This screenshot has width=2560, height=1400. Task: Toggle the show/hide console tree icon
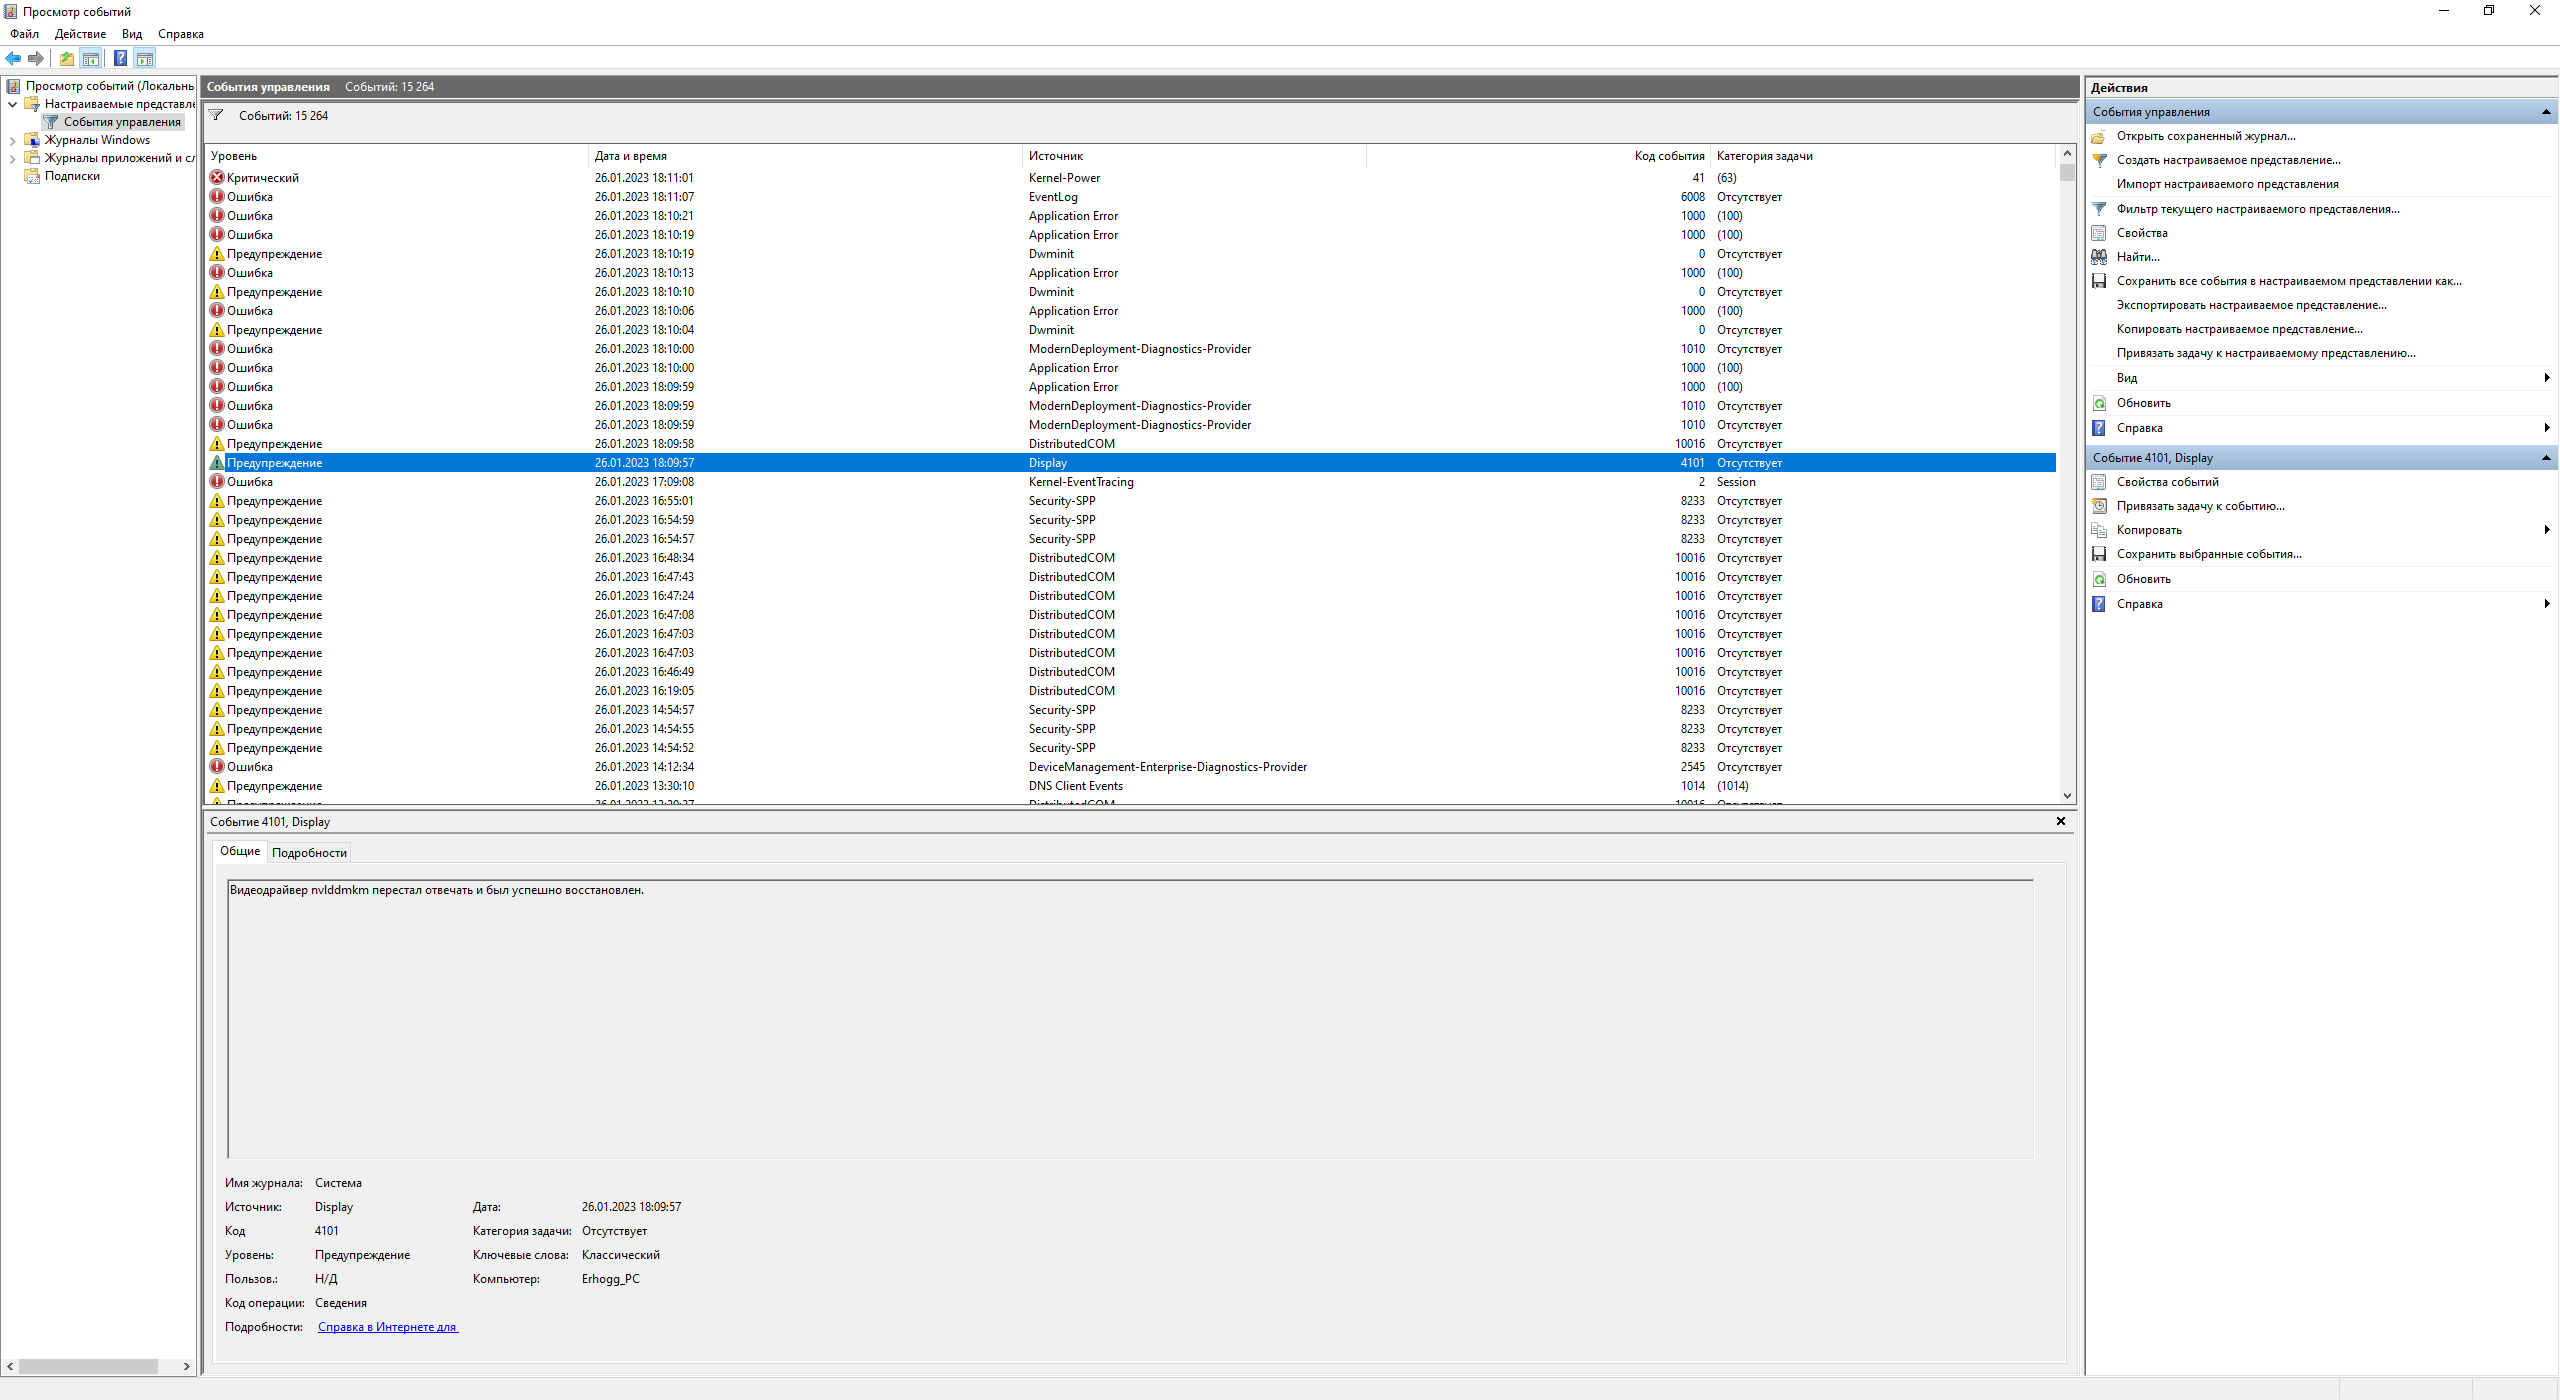click(91, 59)
